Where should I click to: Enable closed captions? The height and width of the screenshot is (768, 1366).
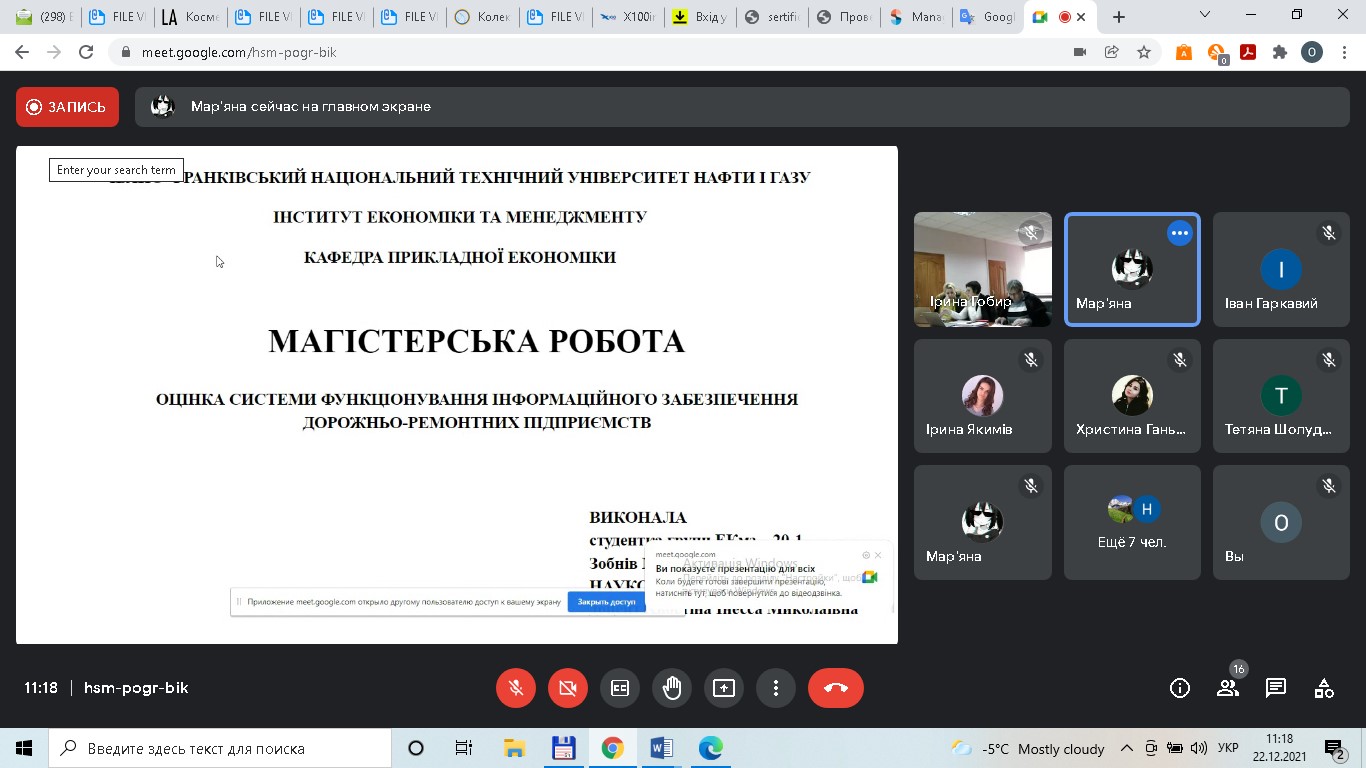(x=619, y=688)
